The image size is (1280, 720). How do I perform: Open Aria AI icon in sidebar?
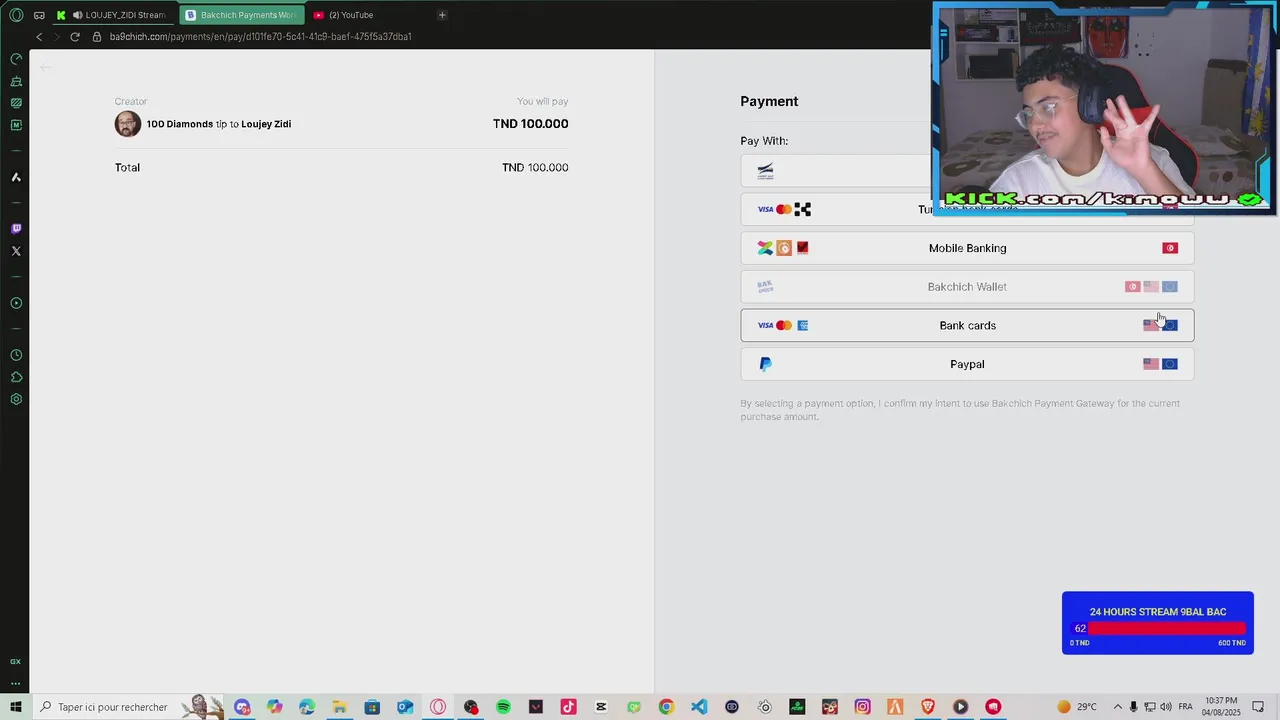tap(16, 177)
